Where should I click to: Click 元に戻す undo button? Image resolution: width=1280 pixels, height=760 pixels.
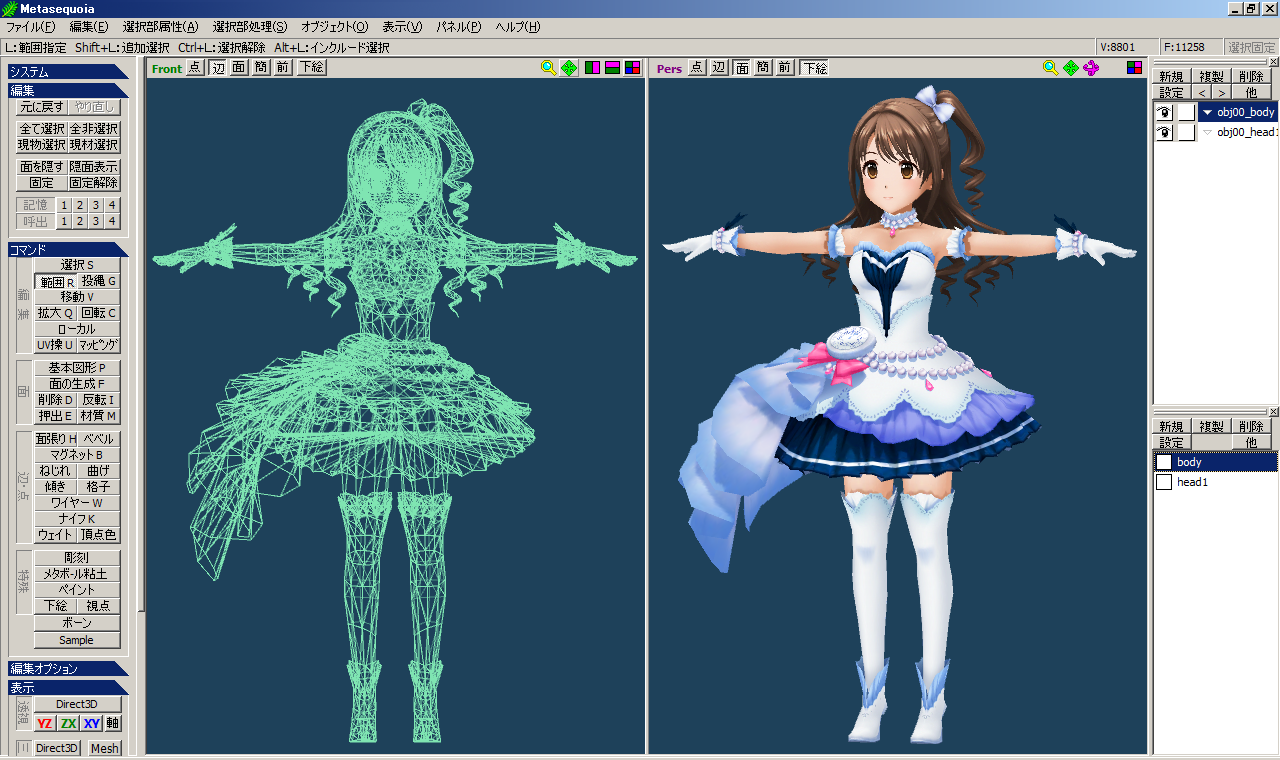pos(42,107)
